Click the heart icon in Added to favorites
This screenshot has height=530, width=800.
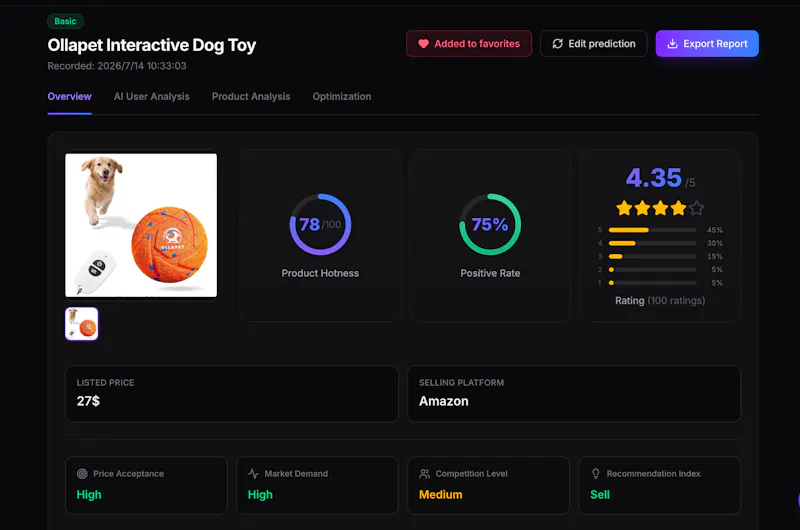(423, 44)
